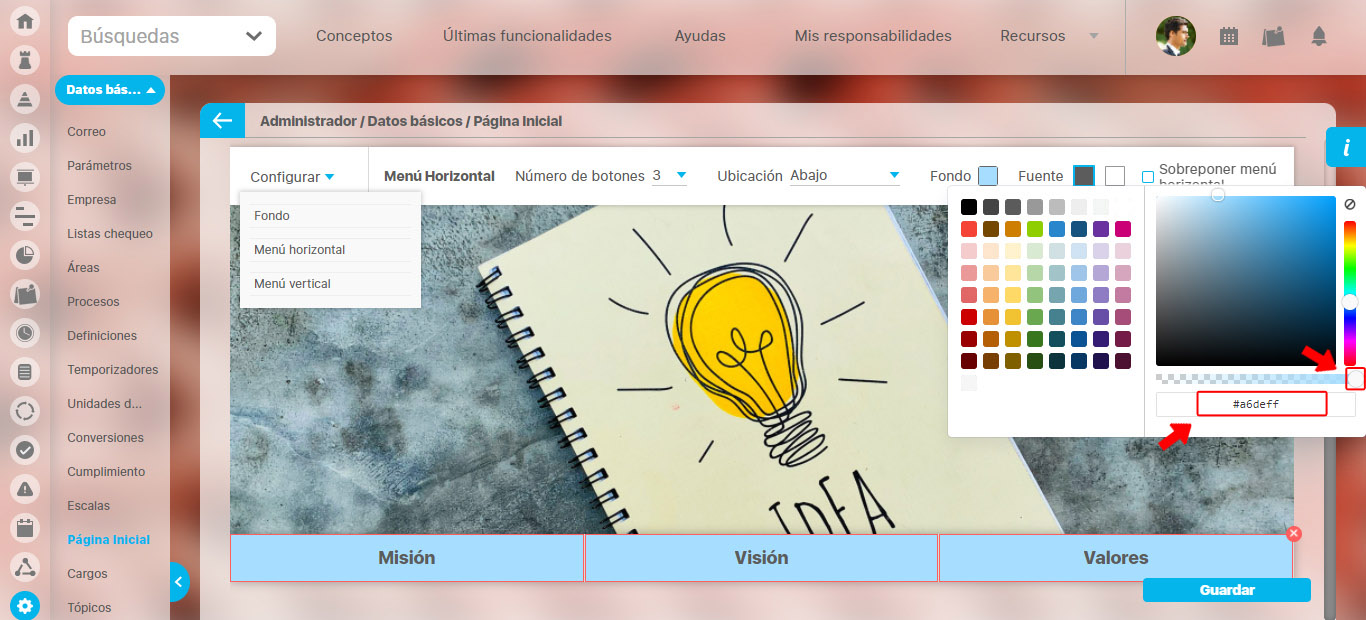Open the notifications bell icon

(x=1319, y=37)
